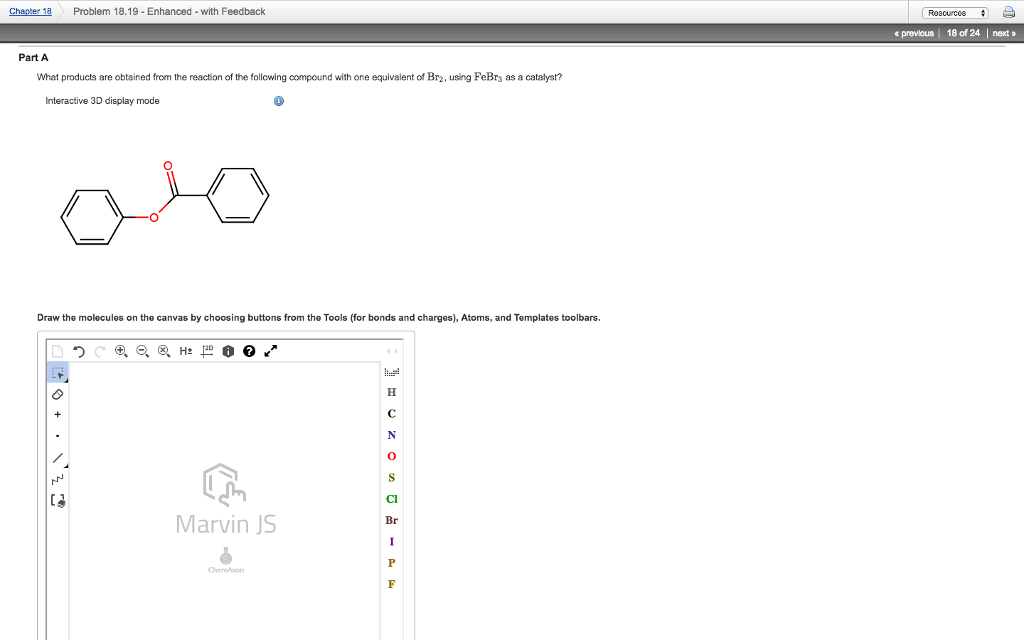Screen dimensions: 1024x640
Task: Reset the canvas zoom level
Action: (165, 350)
